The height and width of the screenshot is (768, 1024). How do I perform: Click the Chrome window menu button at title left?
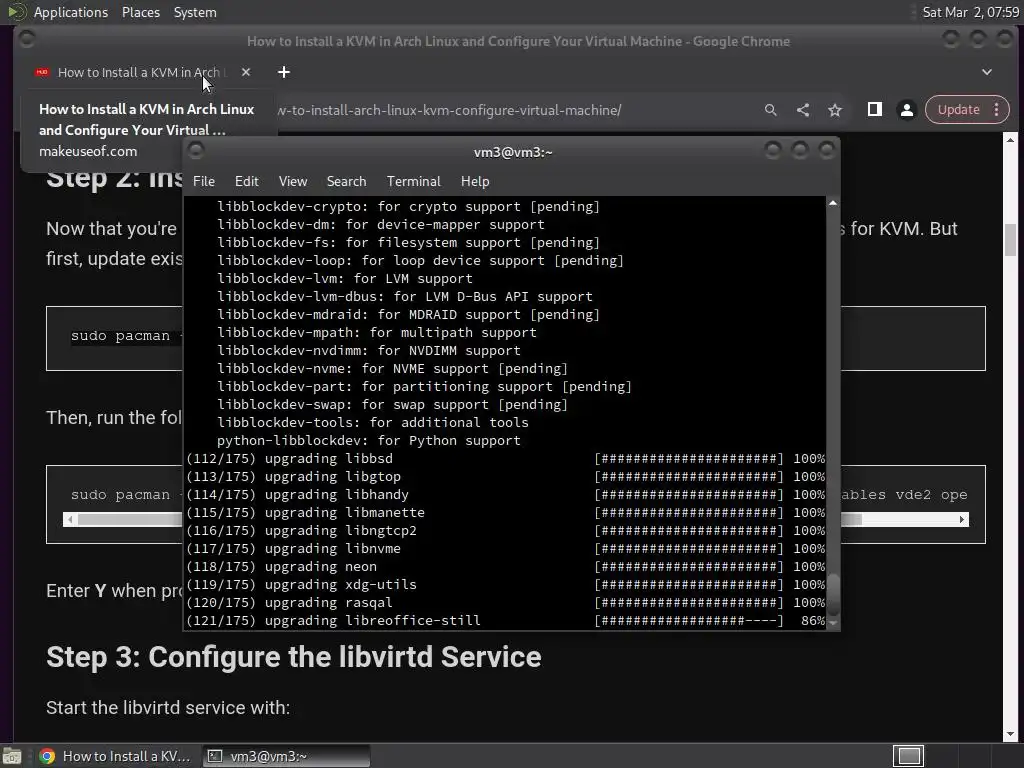(x=27, y=40)
